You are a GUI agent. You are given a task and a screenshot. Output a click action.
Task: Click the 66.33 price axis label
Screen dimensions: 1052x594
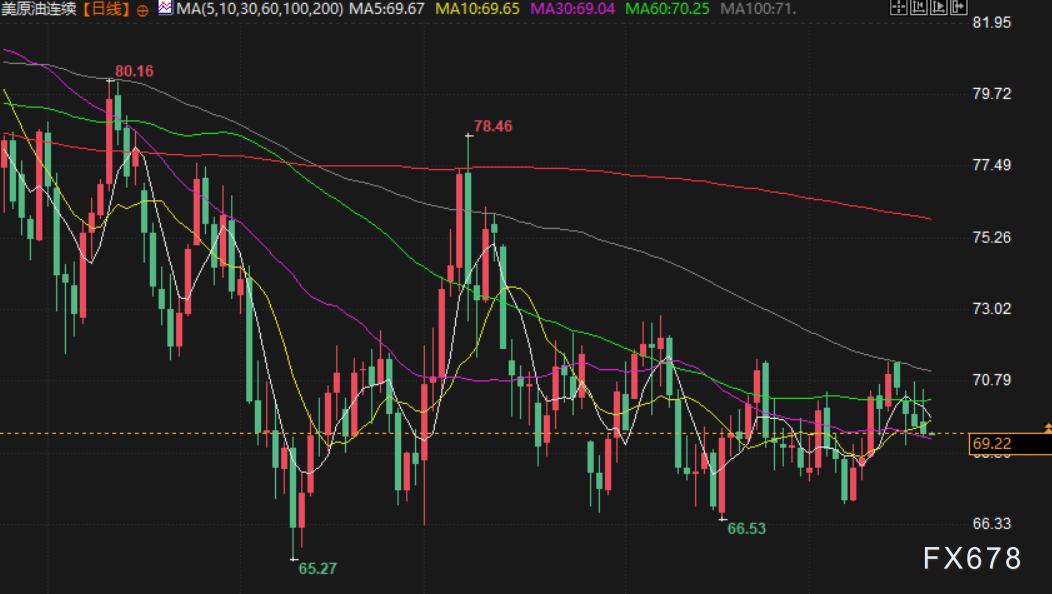click(992, 523)
